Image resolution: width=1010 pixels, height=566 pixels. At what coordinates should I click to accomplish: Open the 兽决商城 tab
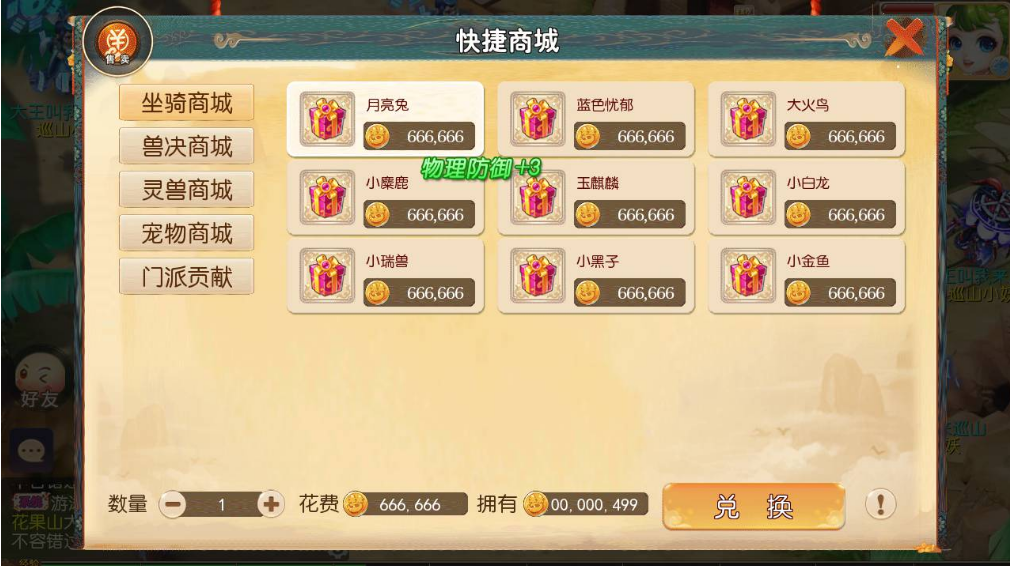[x=187, y=147]
